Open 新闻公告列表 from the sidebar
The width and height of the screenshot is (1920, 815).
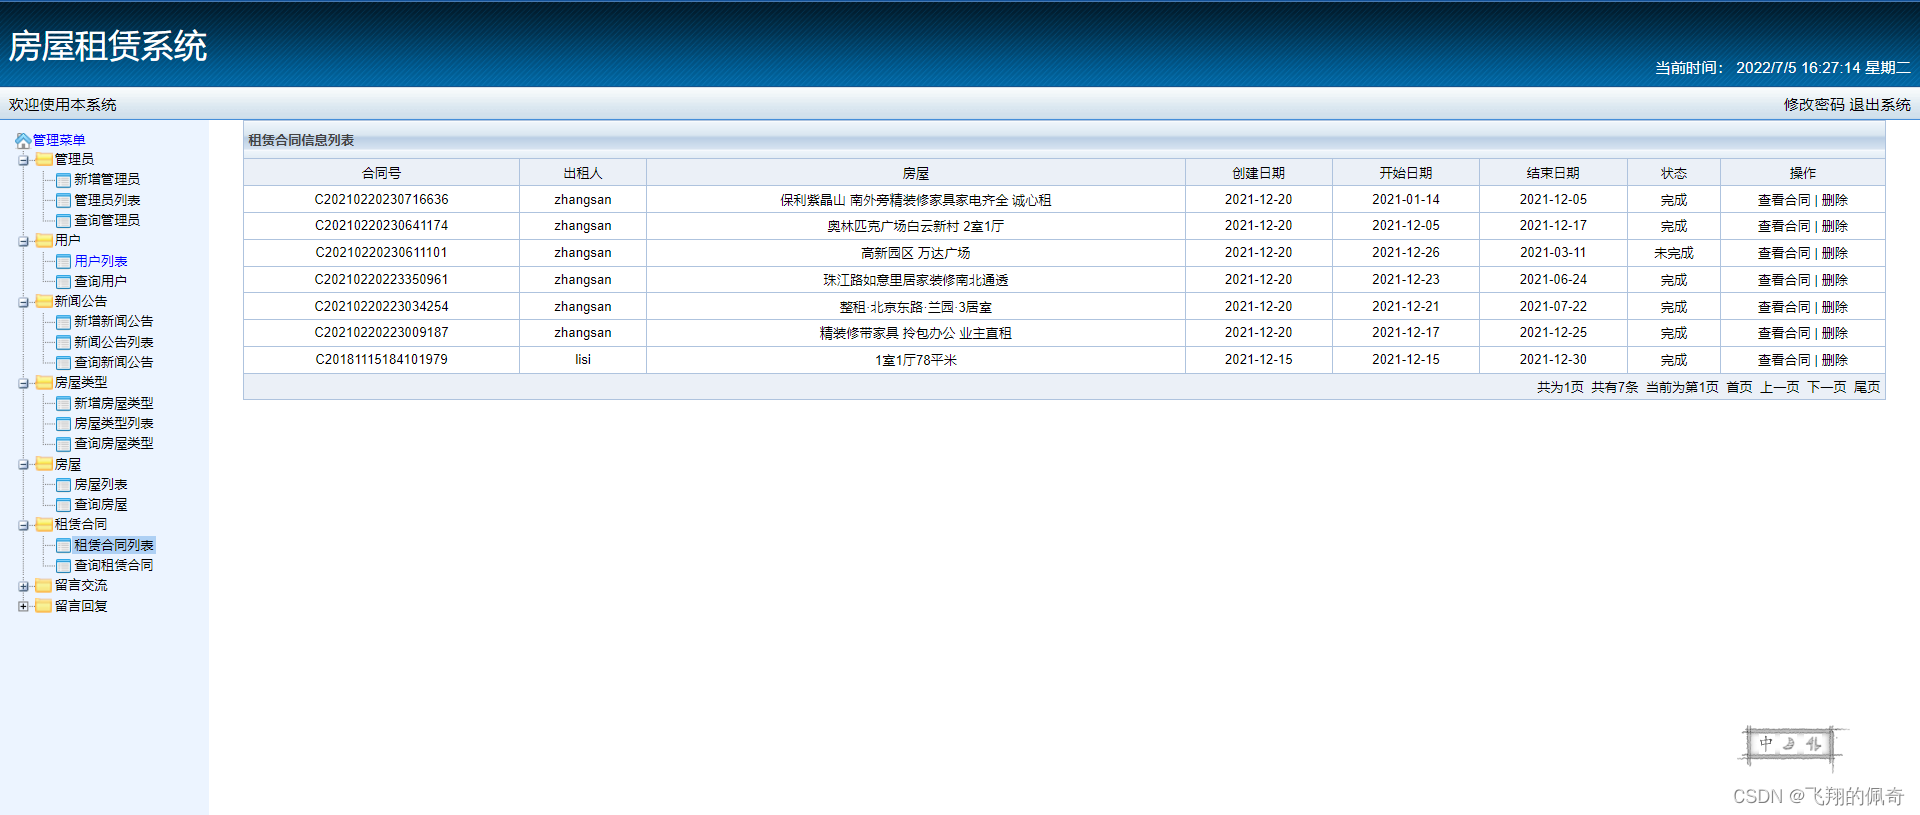click(113, 342)
